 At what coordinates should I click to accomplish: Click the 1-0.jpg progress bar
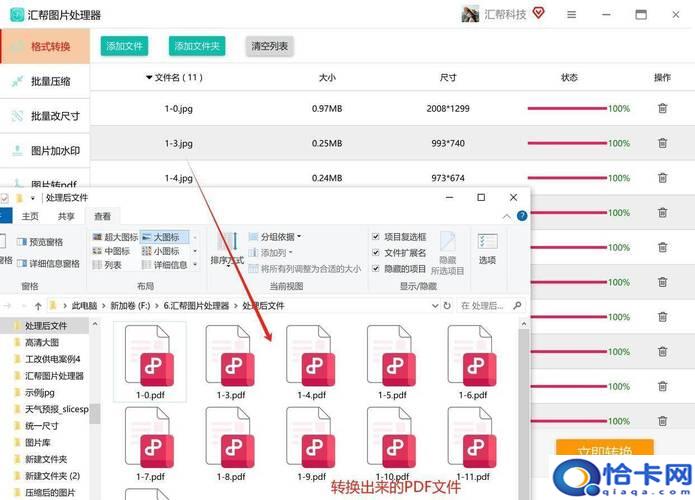point(567,108)
